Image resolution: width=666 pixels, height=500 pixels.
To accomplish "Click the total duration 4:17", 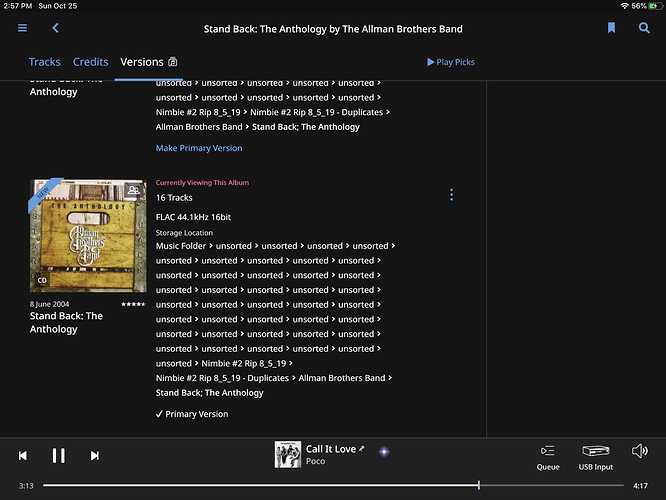I will click(640, 486).
